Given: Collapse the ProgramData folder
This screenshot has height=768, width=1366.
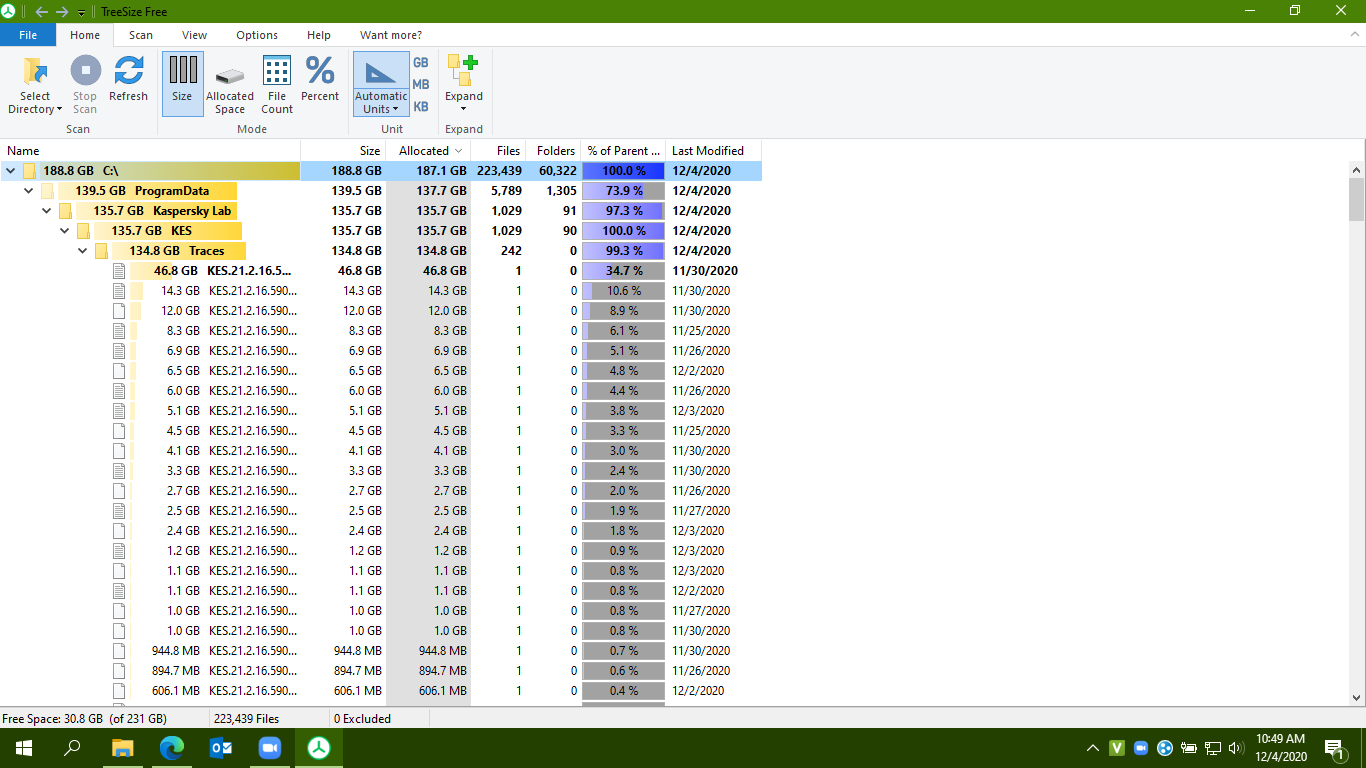Looking at the screenshot, I should click(x=29, y=191).
